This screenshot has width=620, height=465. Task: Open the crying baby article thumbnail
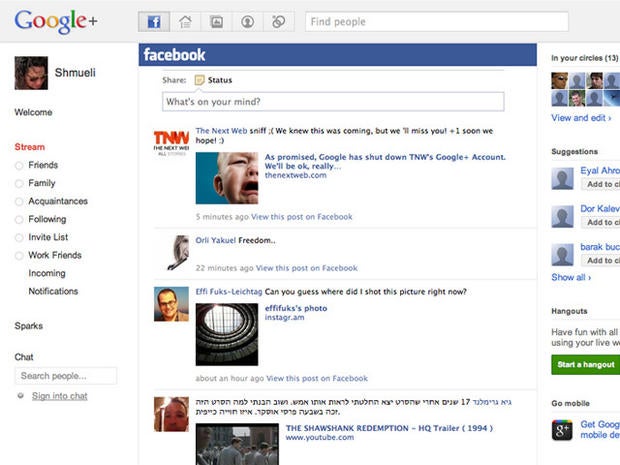(x=227, y=178)
